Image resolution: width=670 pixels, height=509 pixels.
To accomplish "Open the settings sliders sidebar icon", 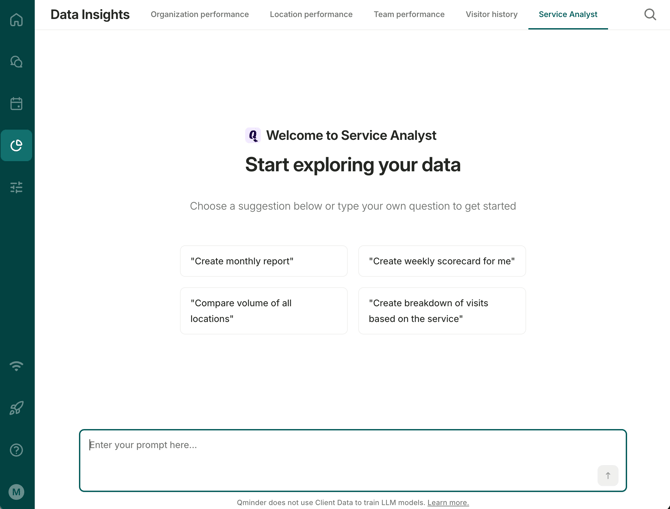I will pyautogui.click(x=17, y=188).
